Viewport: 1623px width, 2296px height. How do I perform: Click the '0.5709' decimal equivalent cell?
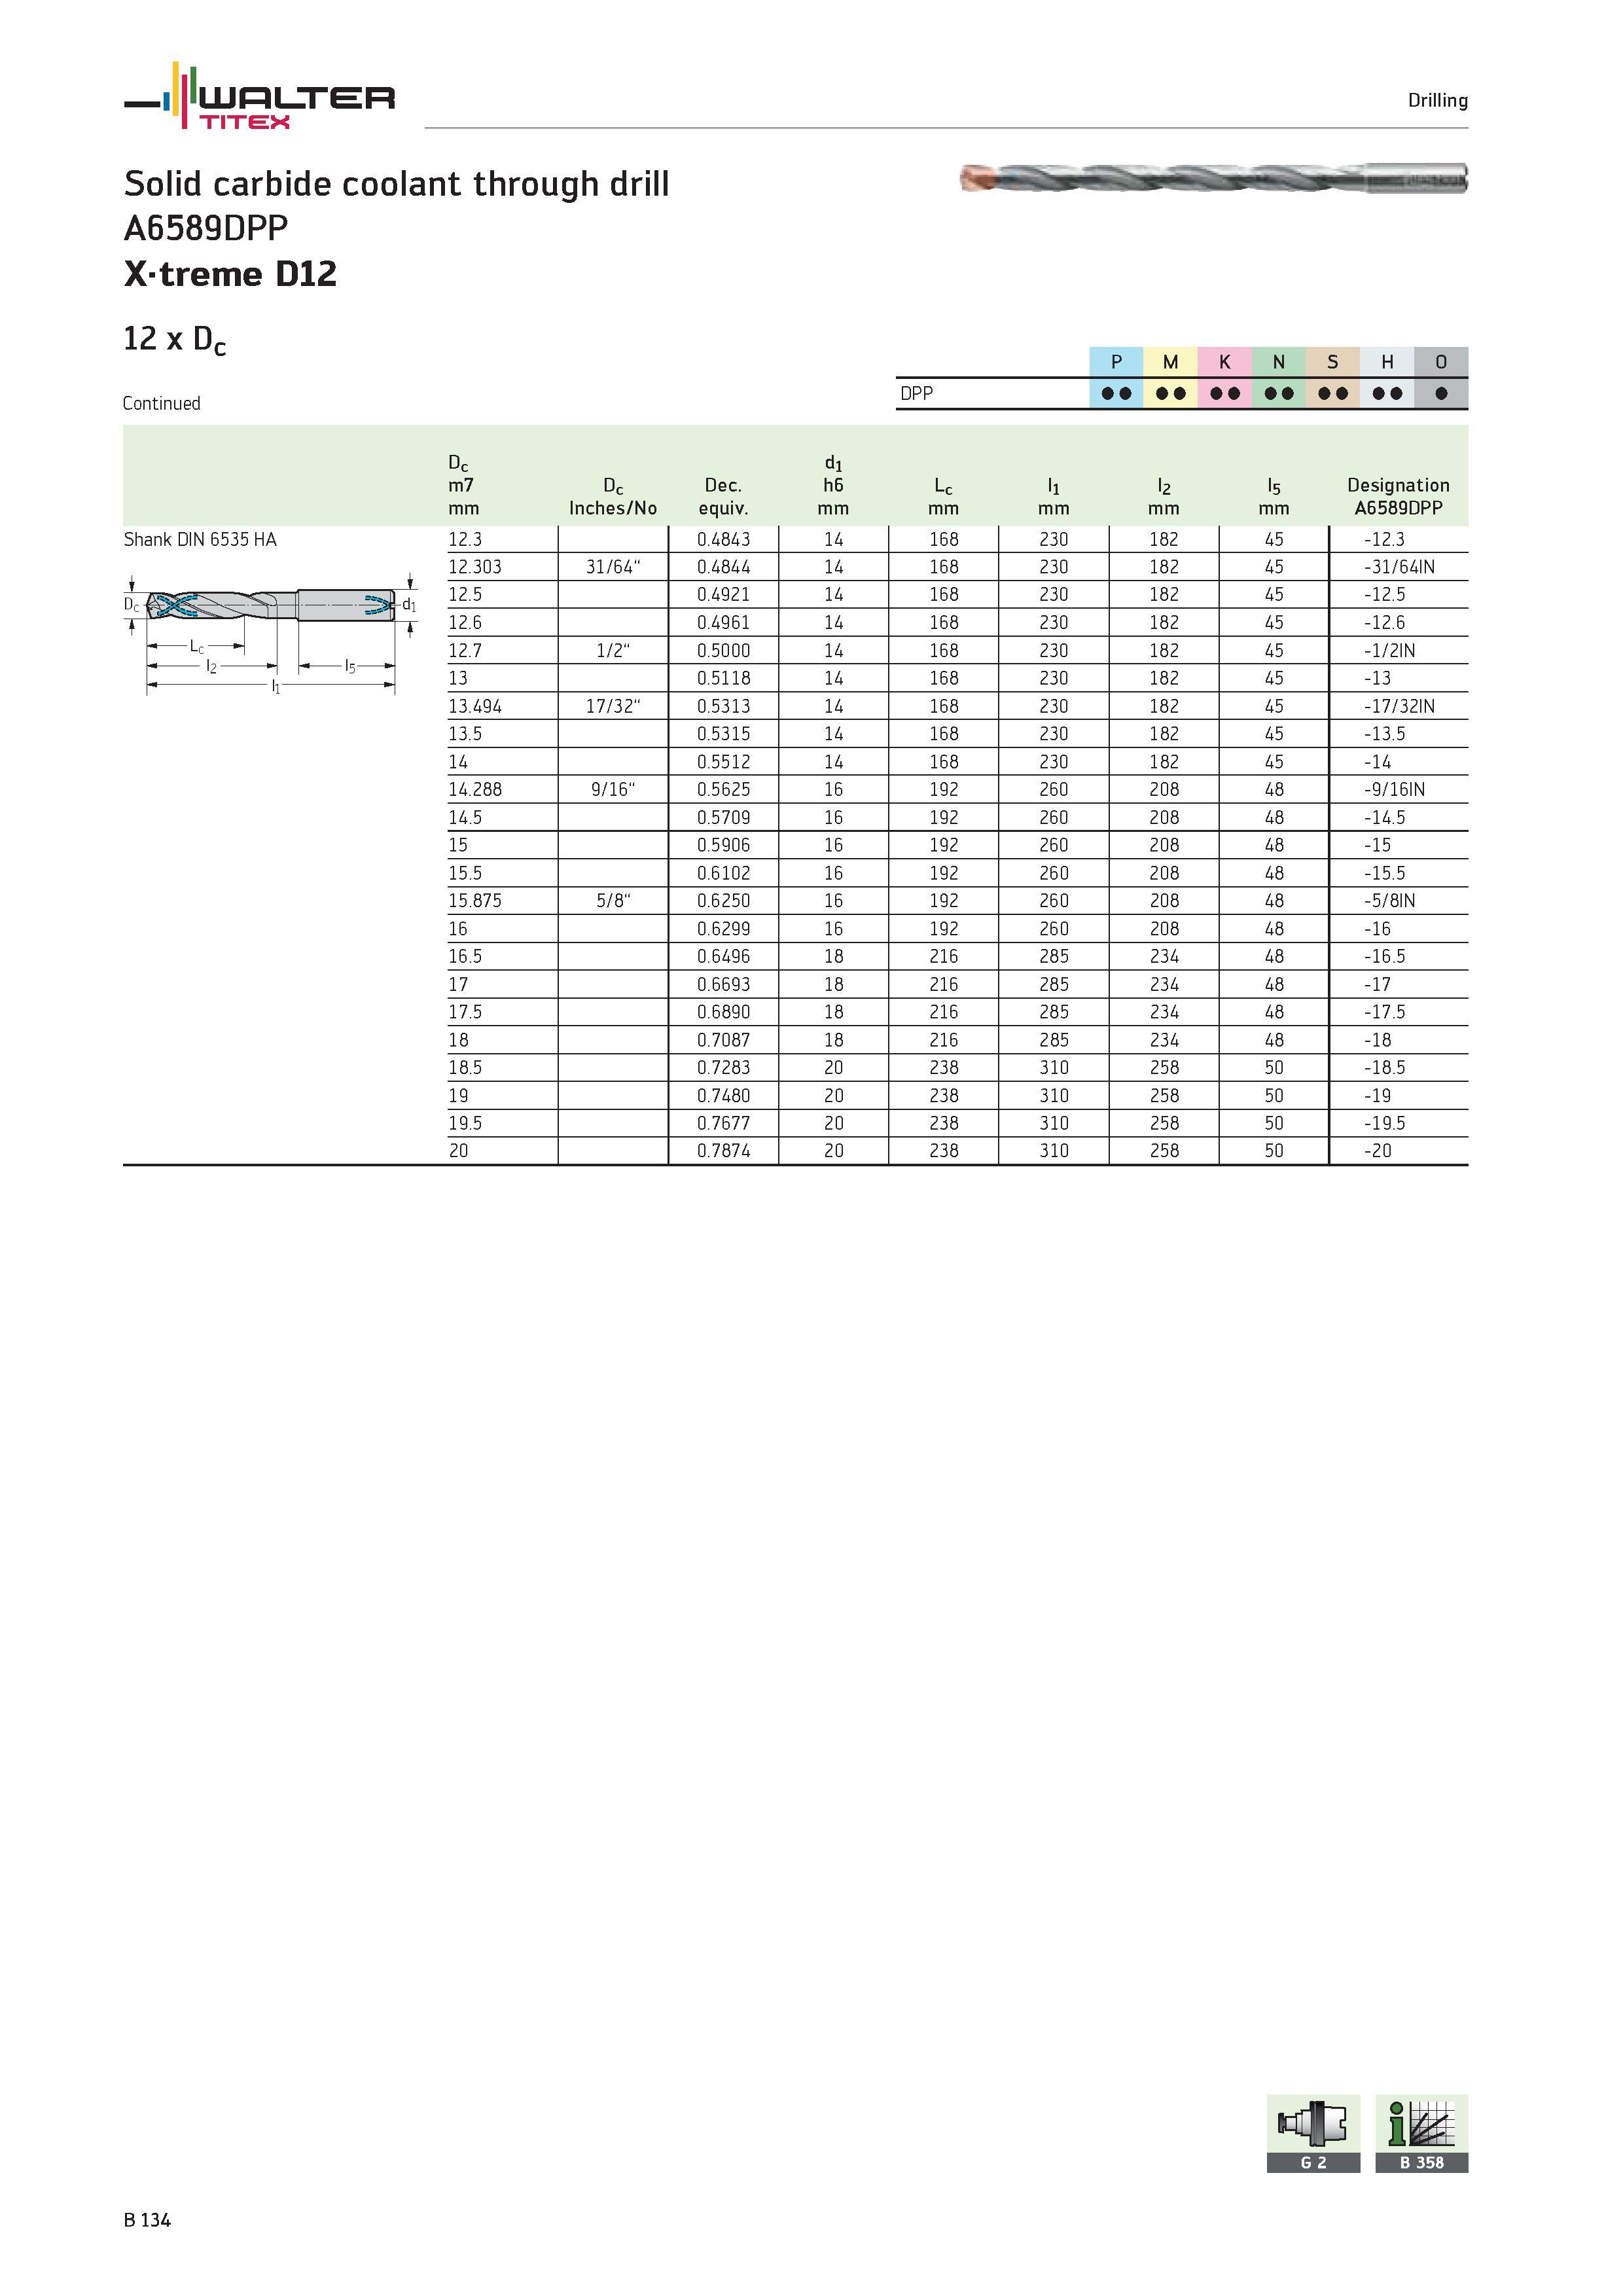(x=723, y=817)
